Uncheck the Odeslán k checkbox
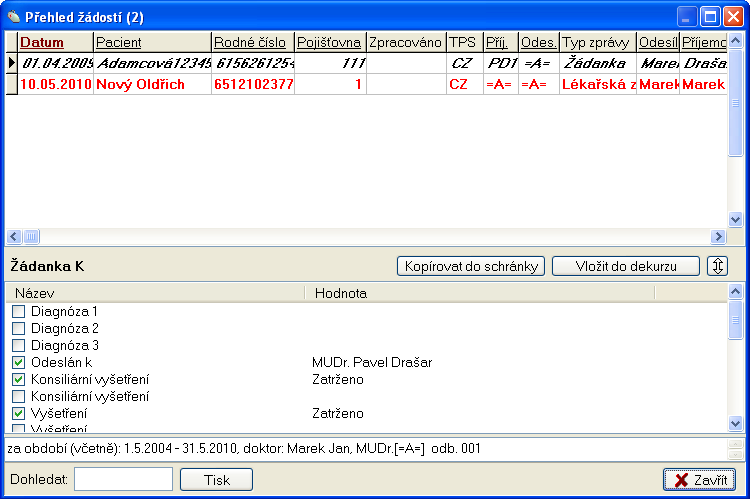The image size is (750, 499). (x=18, y=362)
